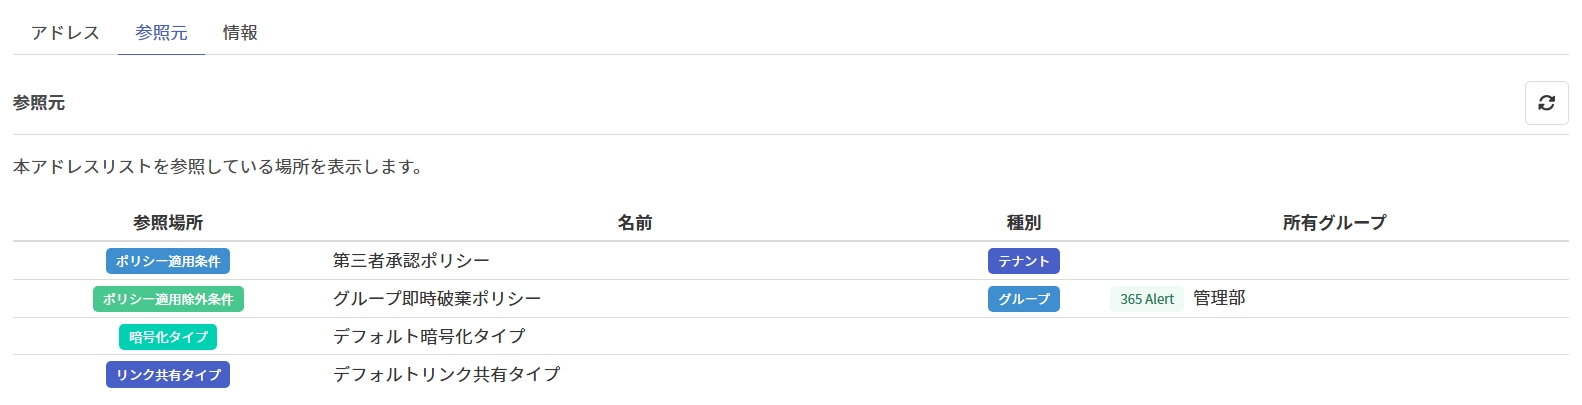This screenshot has height=405, width=1582.
Task: Click the 管理部 owner group
Action: (1219, 299)
